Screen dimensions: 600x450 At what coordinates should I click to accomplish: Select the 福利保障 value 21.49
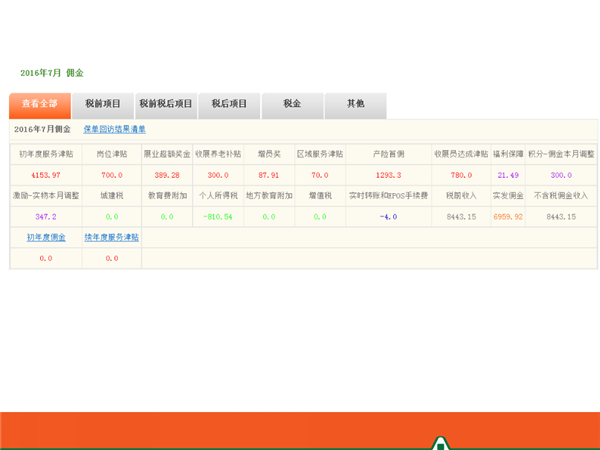[x=507, y=175]
